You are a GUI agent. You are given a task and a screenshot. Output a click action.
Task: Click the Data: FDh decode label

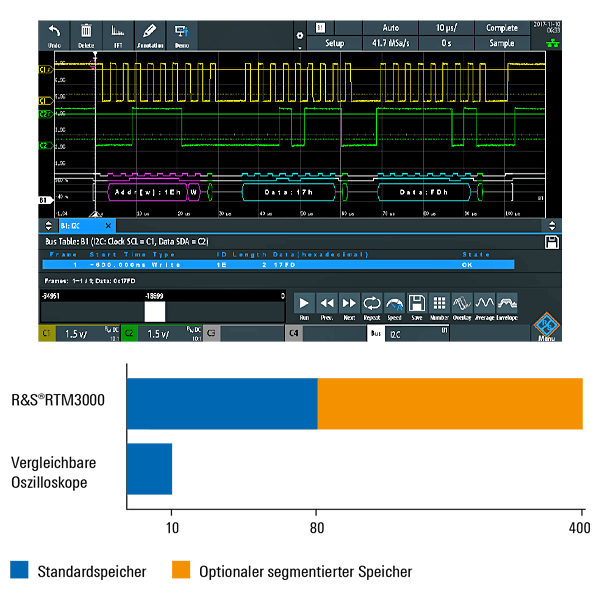coord(424,192)
